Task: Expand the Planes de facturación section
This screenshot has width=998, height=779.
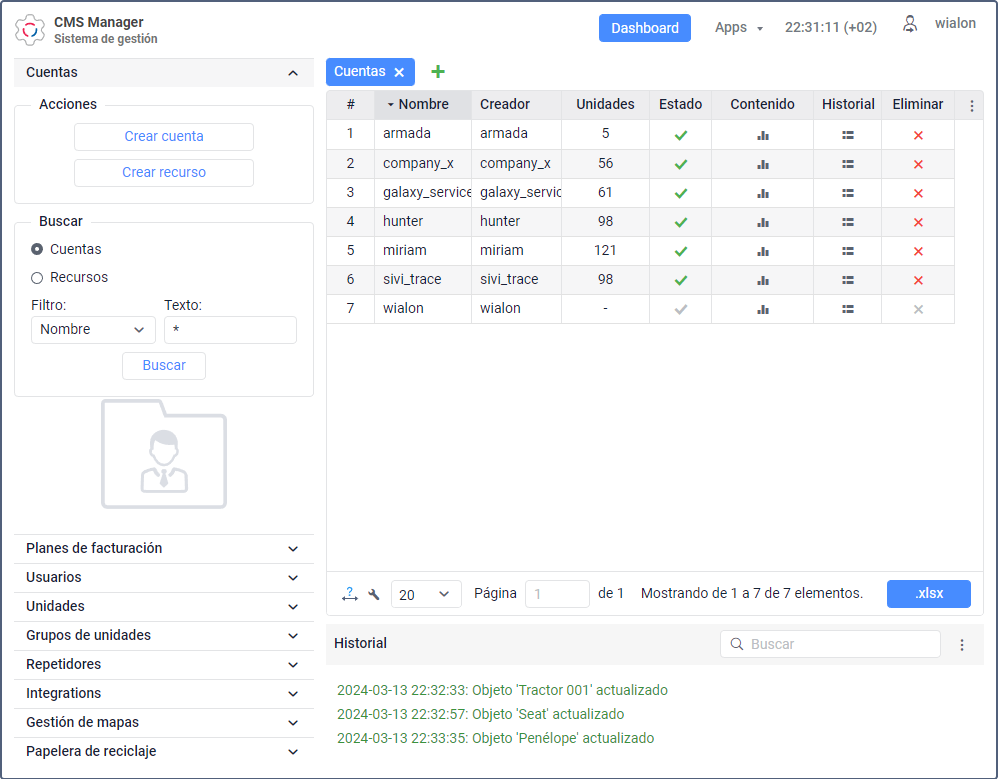Action: click(x=163, y=549)
